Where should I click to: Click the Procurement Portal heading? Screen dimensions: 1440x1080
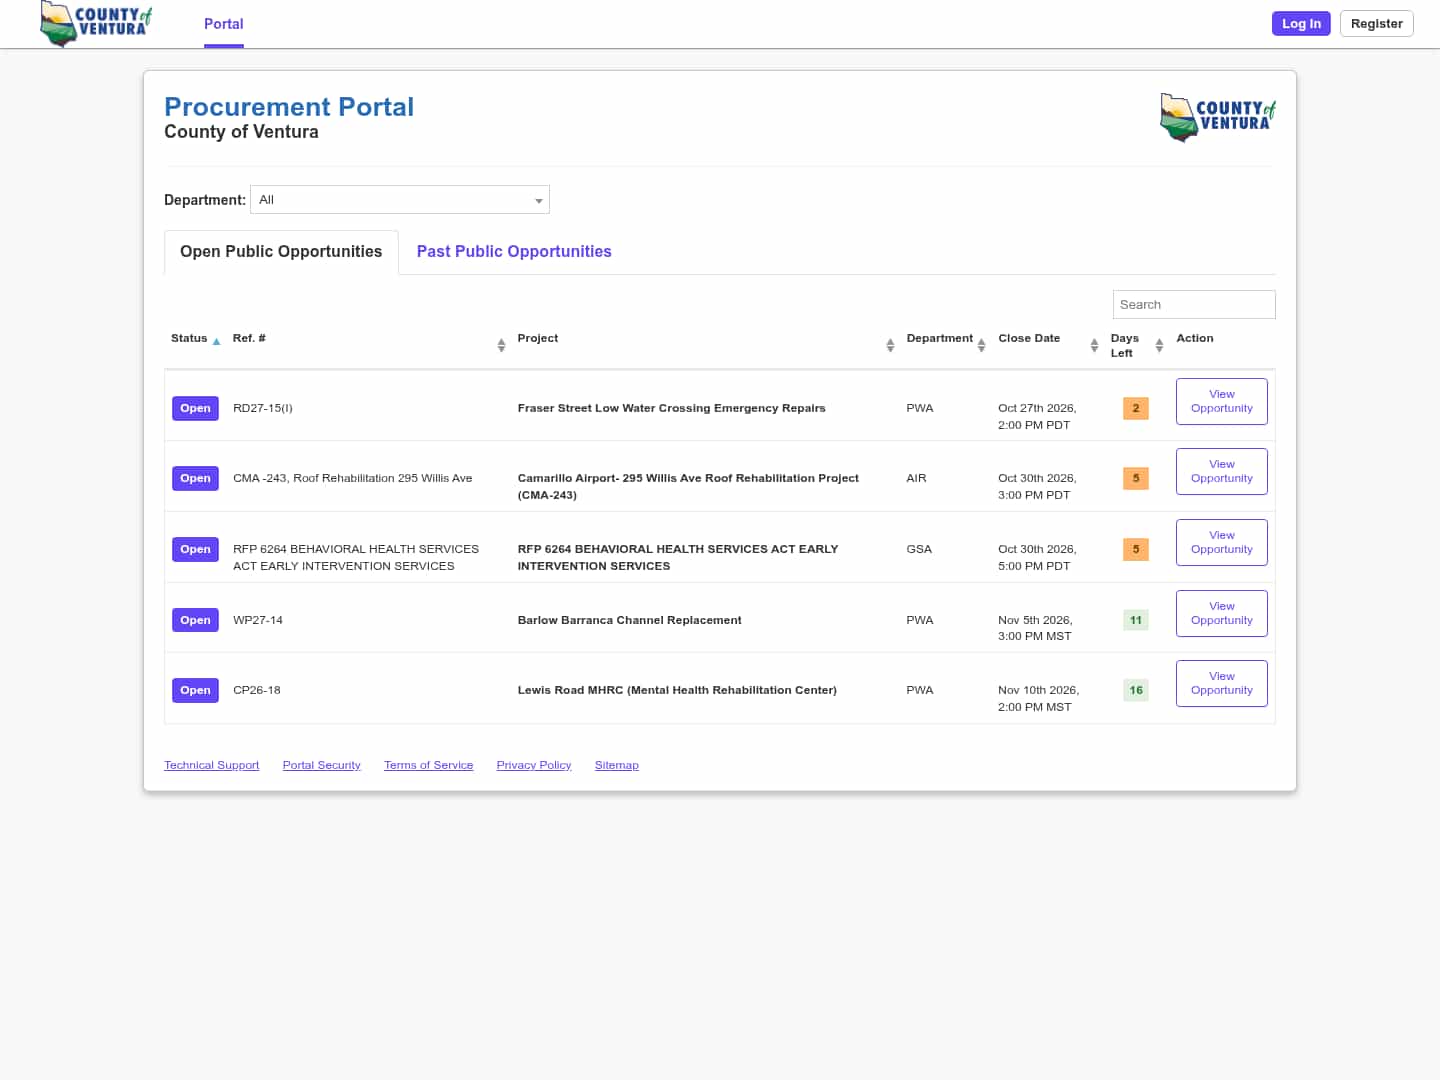coord(289,107)
